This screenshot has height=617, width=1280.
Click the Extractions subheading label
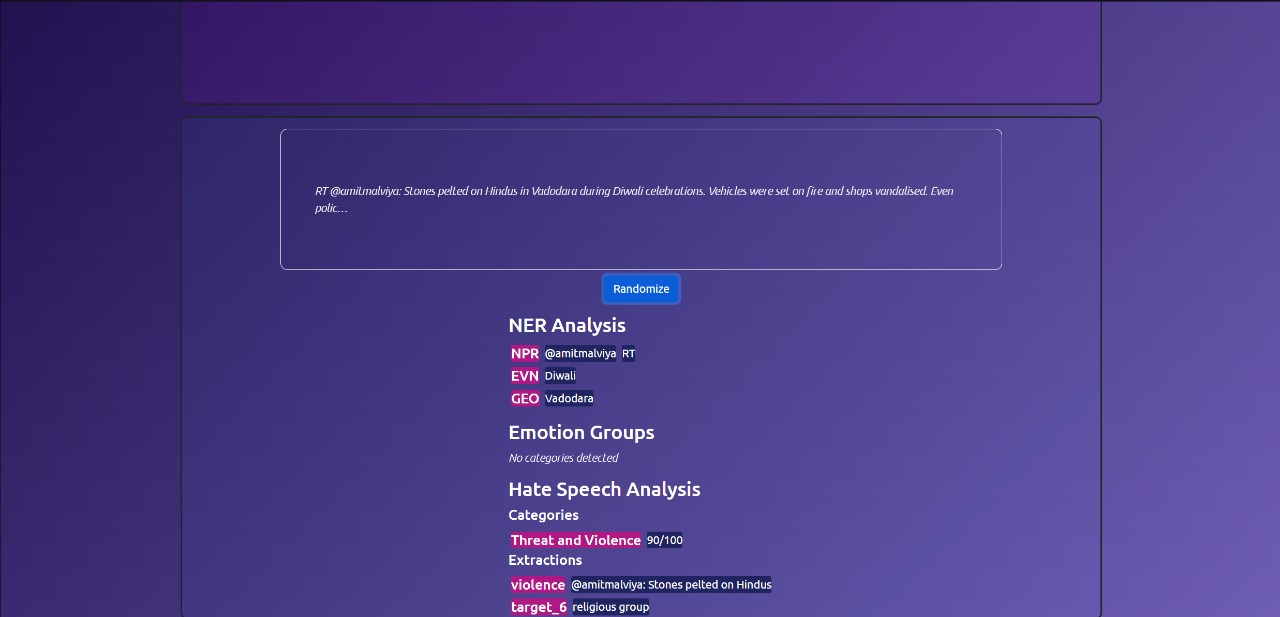tap(545, 560)
